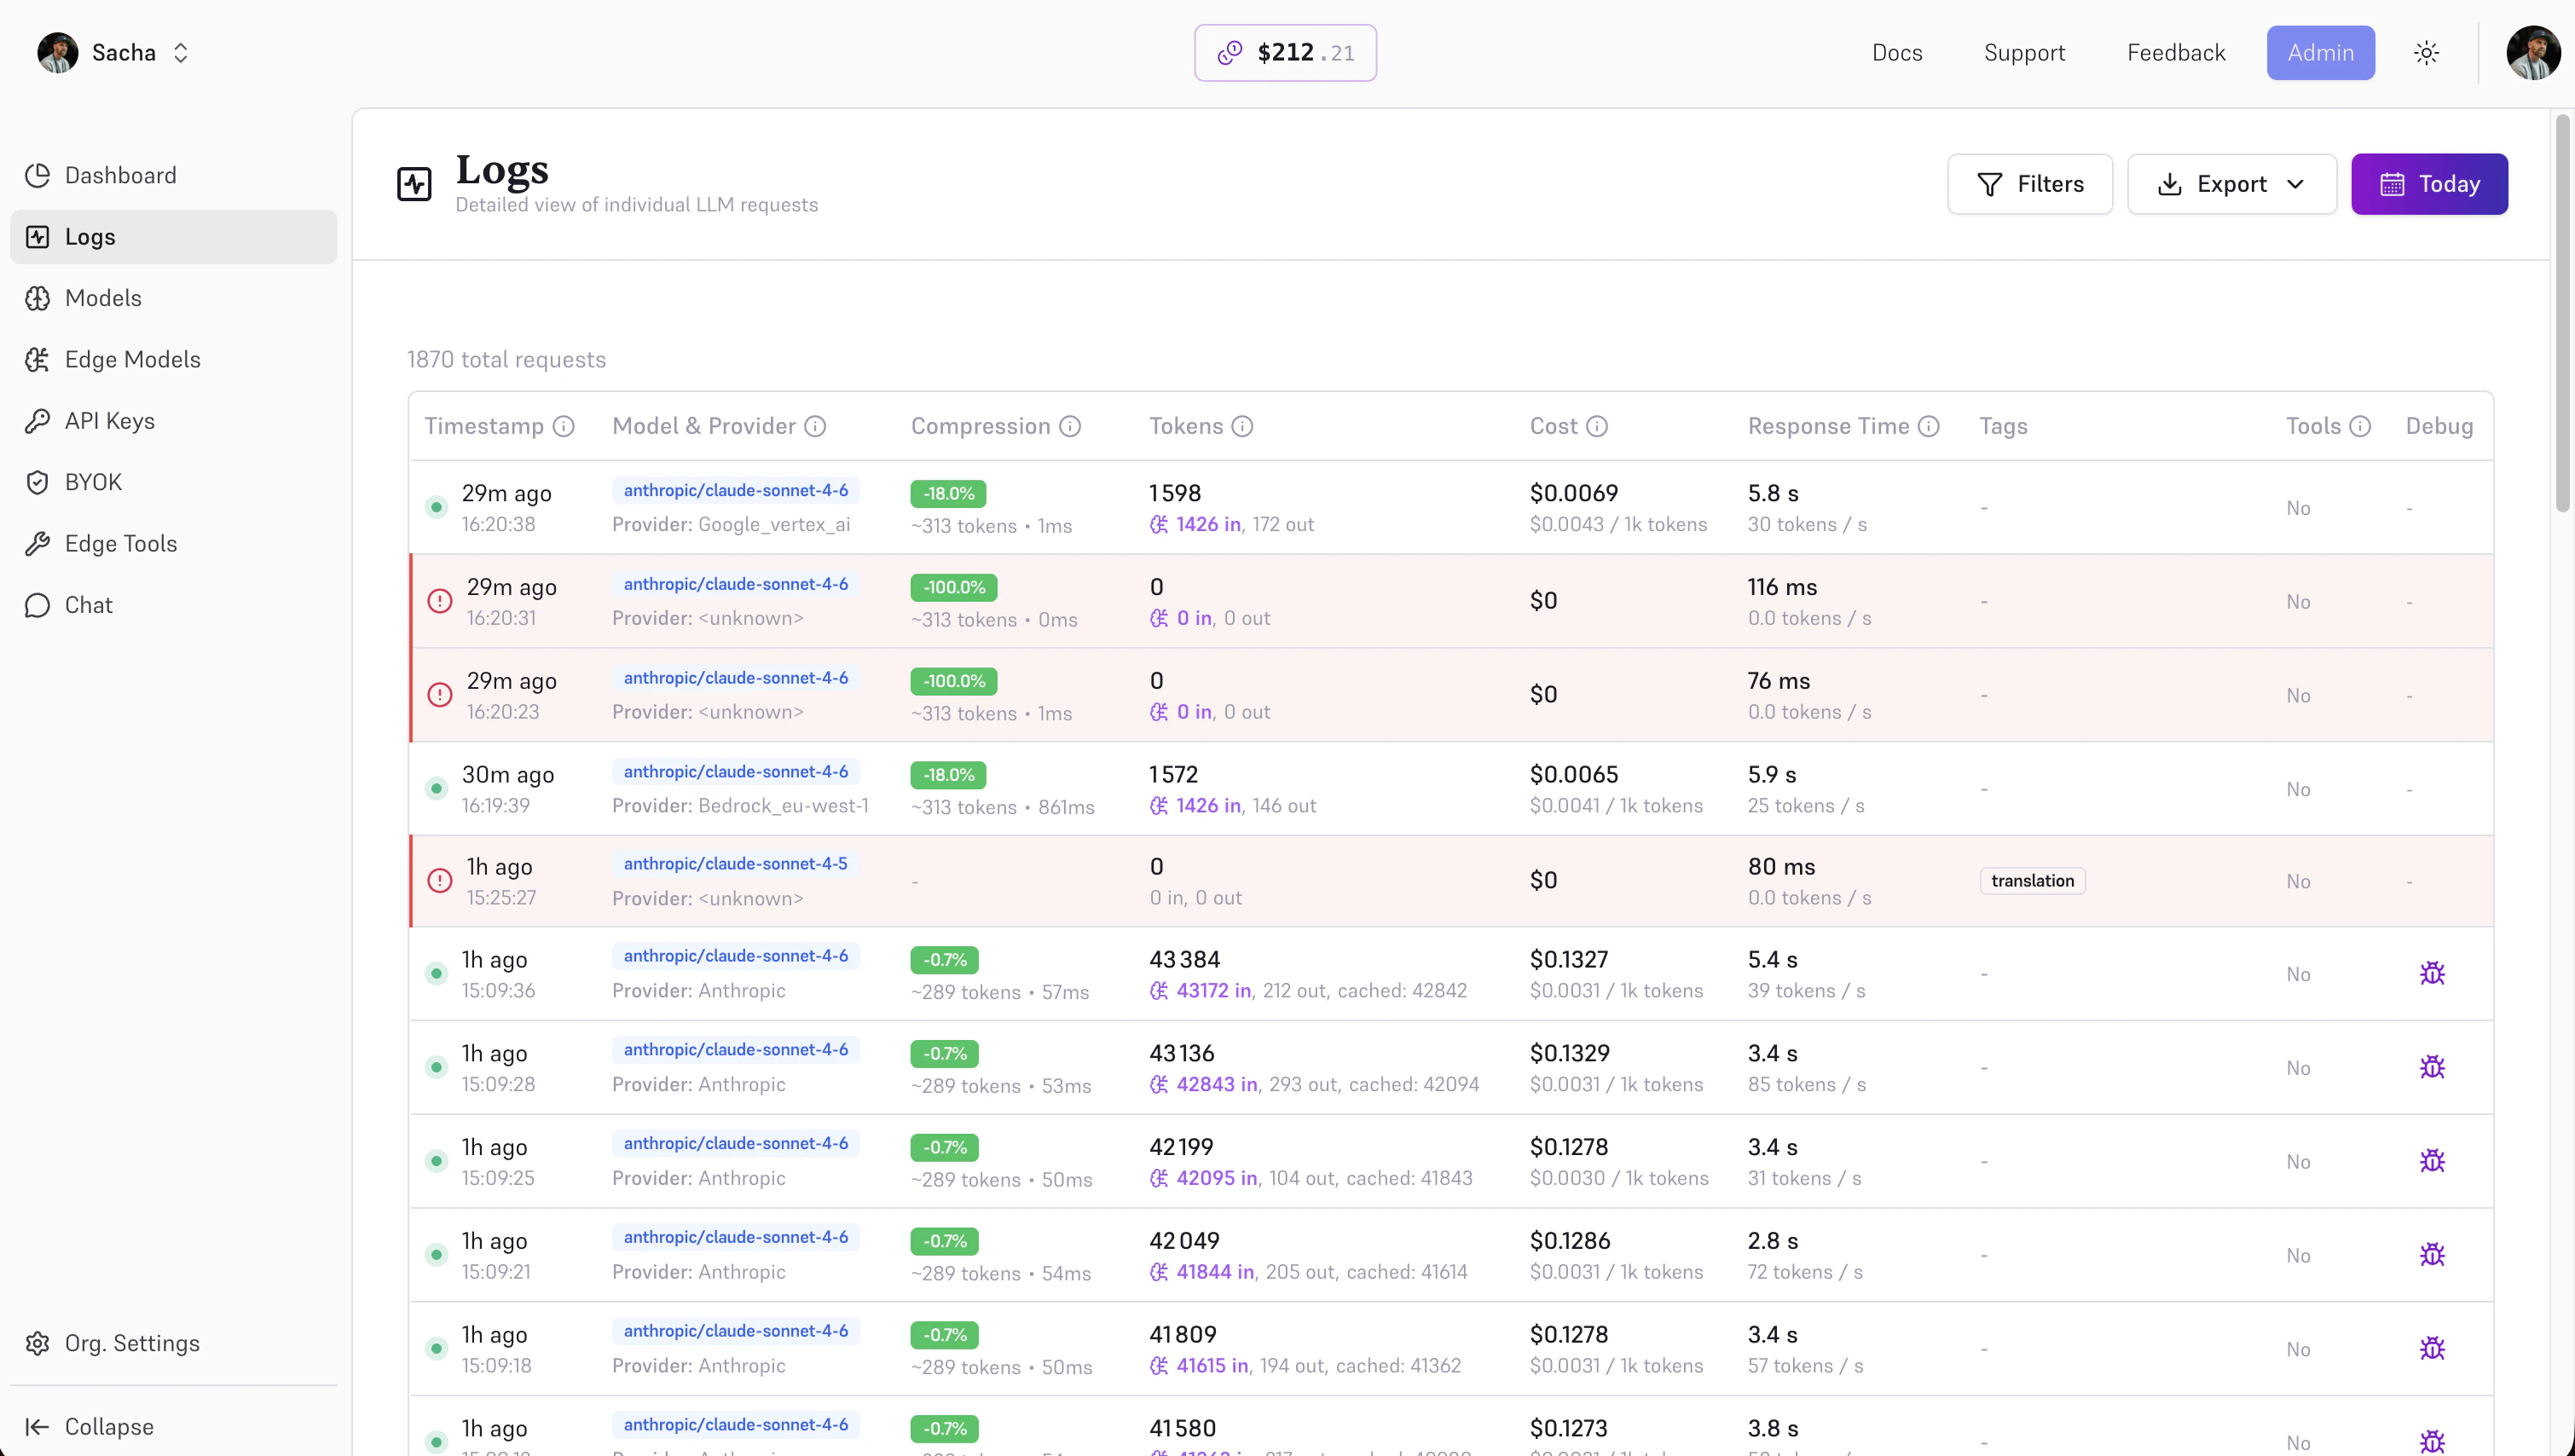
Task: Open debug bug icon for 15:09:21 request
Action: pyautogui.click(x=2431, y=1254)
